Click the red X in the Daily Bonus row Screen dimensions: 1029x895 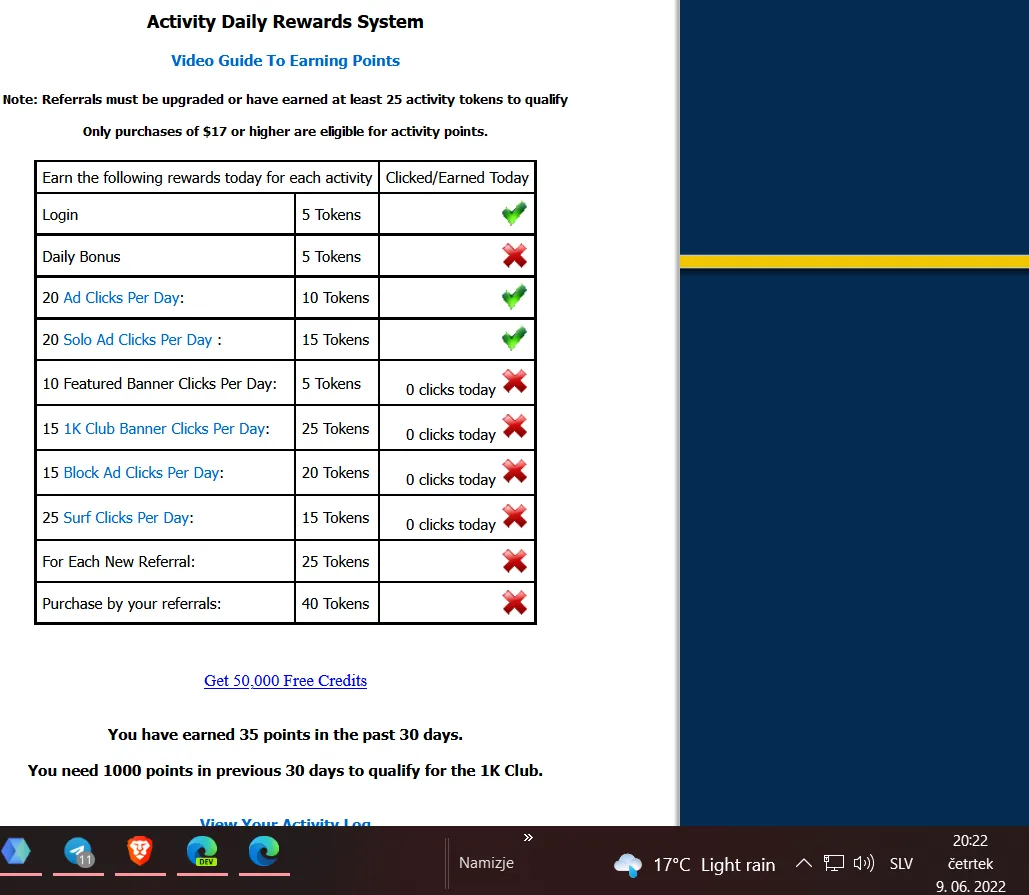pos(514,256)
